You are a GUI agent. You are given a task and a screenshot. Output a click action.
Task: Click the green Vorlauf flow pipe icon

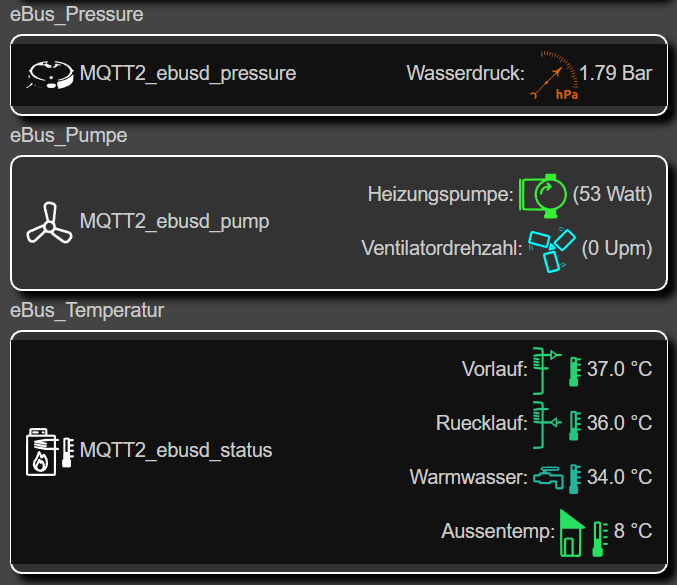[x=547, y=370]
